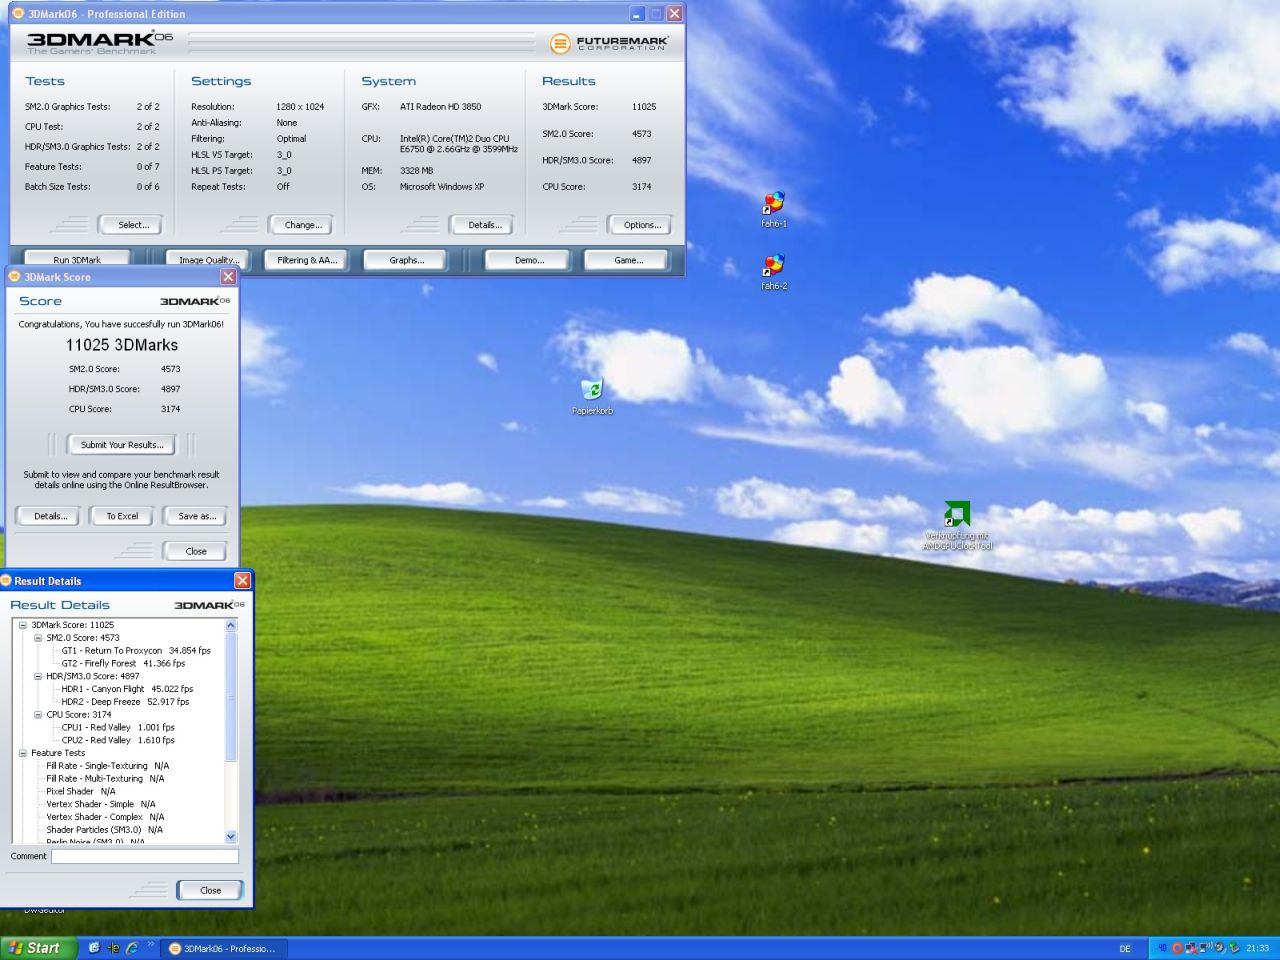
Task: Click the System Details... button in main window
Action: click(x=483, y=225)
